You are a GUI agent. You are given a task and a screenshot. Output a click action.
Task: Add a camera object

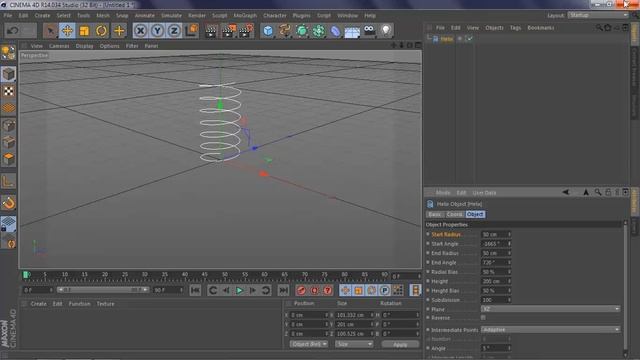369,31
